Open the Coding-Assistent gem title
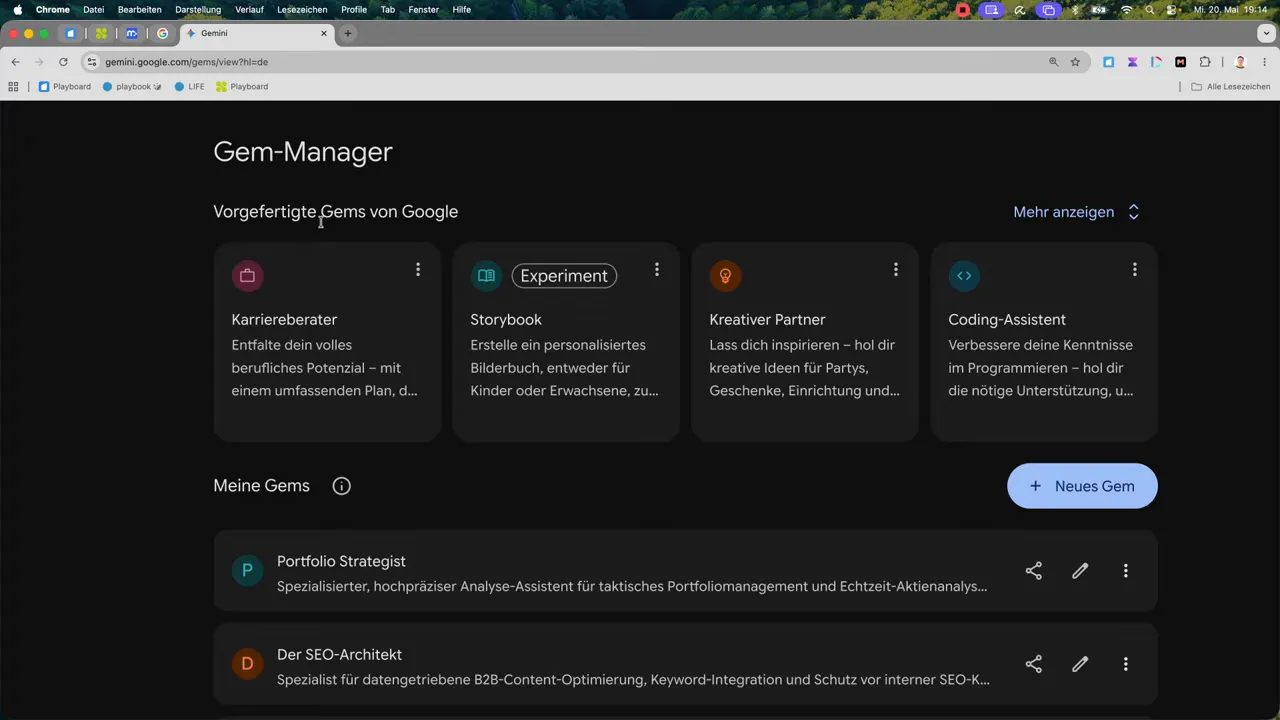 pyautogui.click(x=1007, y=320)
